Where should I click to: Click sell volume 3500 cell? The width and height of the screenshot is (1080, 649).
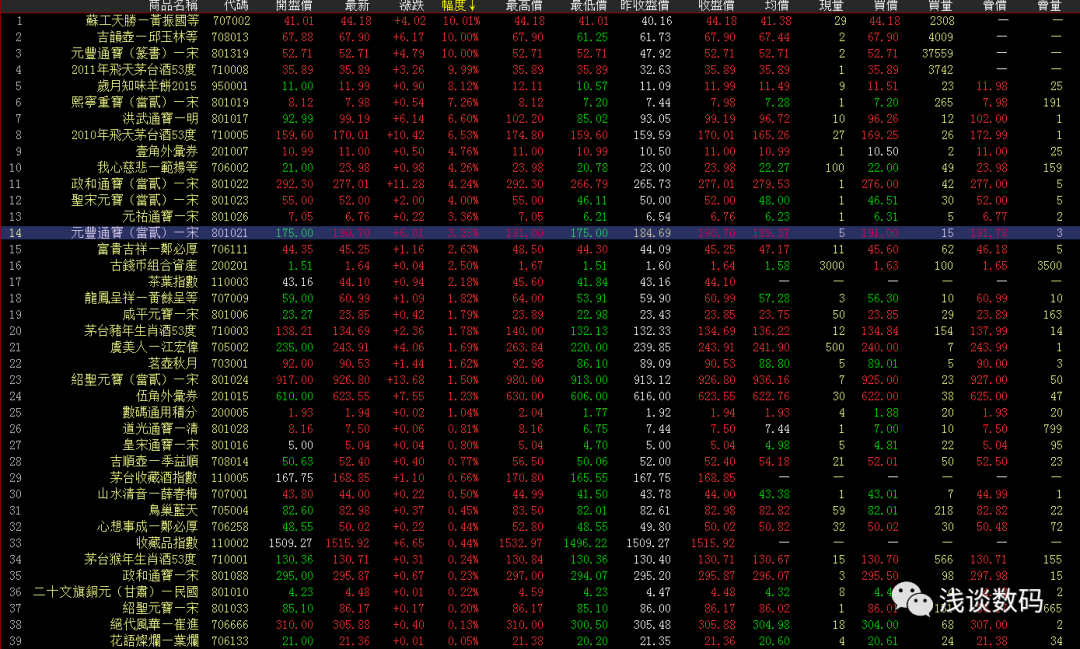[x=1050, y=266]
